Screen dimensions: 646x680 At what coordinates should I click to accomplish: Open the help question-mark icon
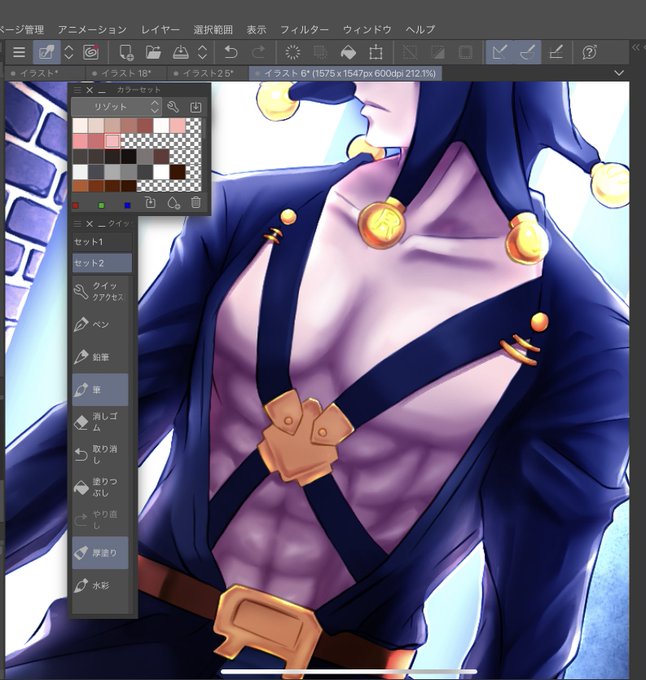tap(589, 52)
